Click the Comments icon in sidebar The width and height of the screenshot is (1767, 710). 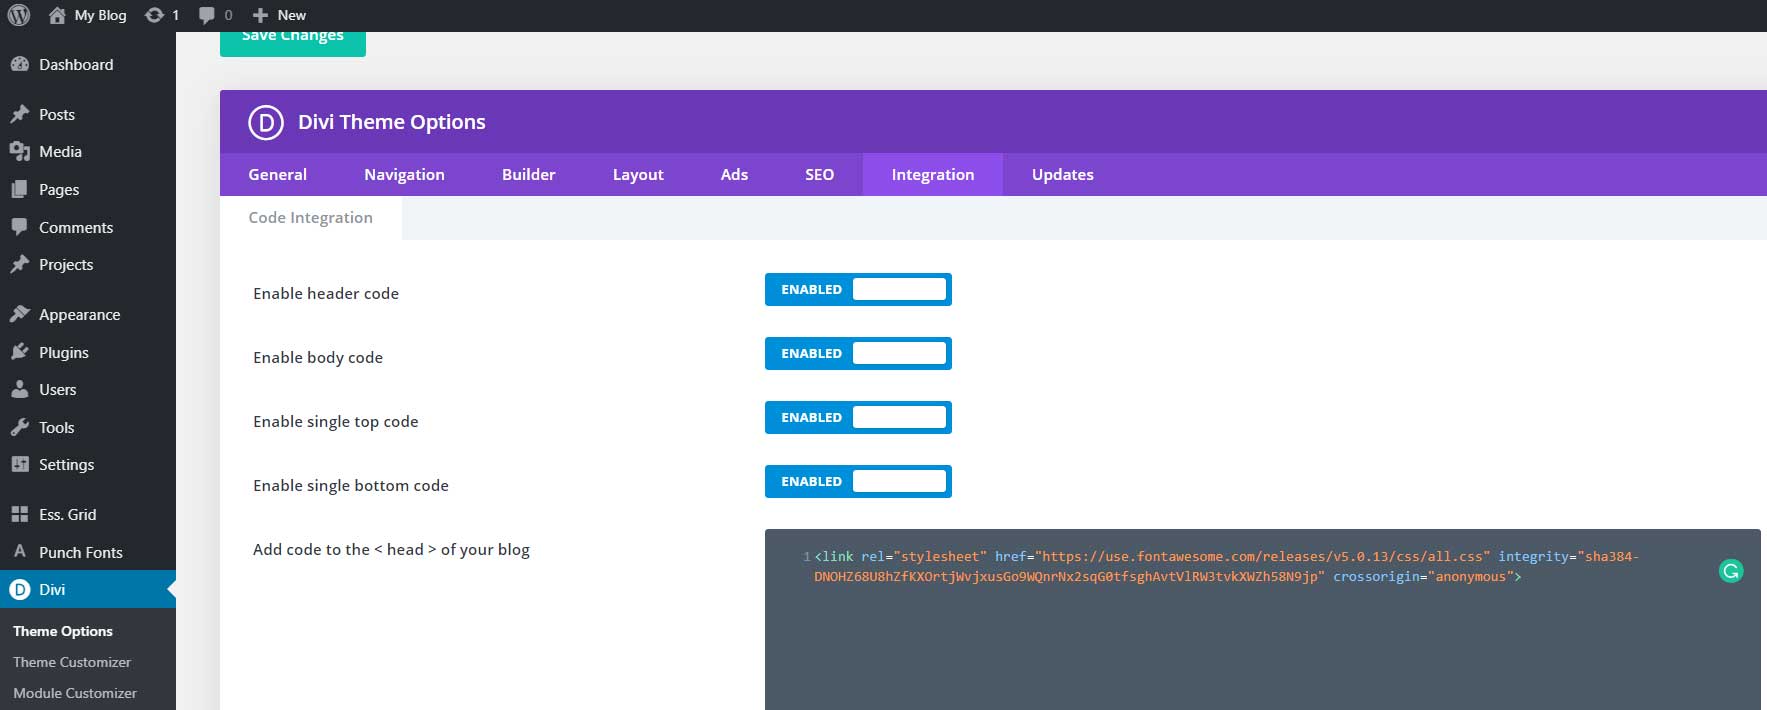tap(20, 227)
